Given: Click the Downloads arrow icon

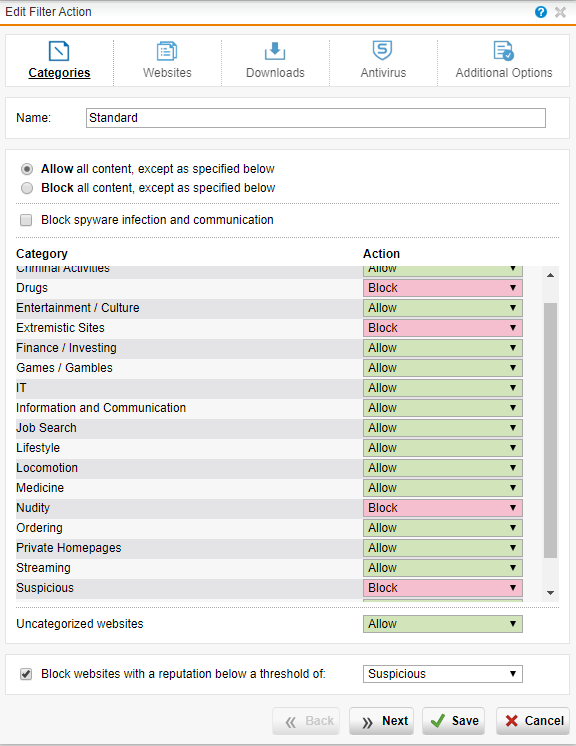Looking at the screenshot, I should point(275,51).
